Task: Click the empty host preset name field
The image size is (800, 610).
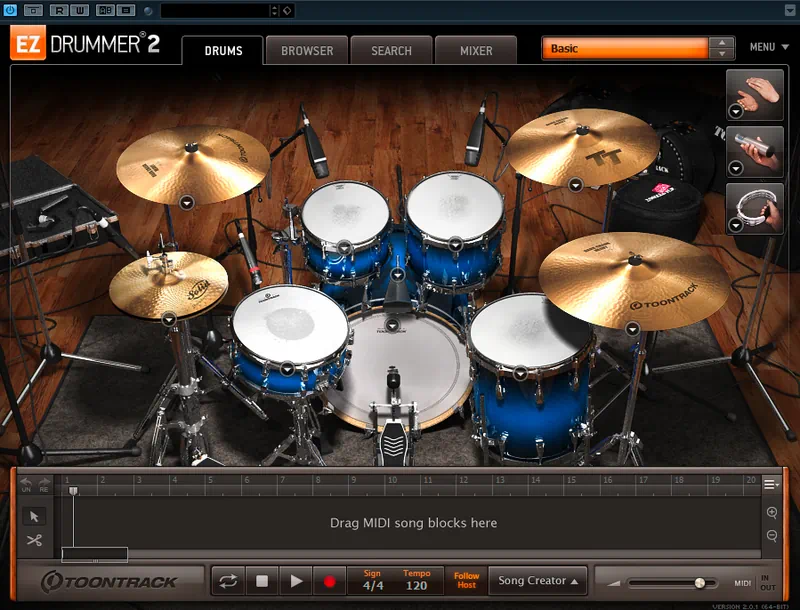Action: point(215,10)
